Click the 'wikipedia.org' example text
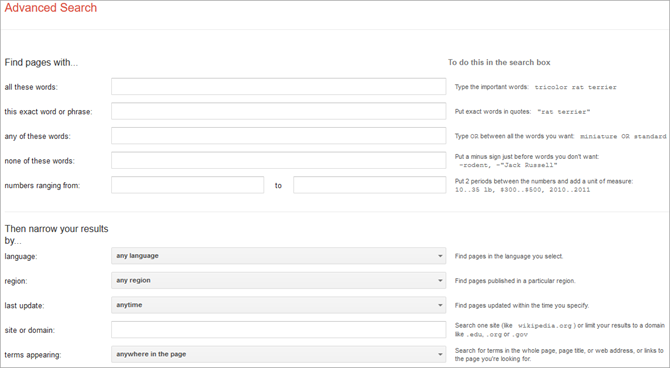Viewport: 670px width, 368px height. click(x=545, y=326)
